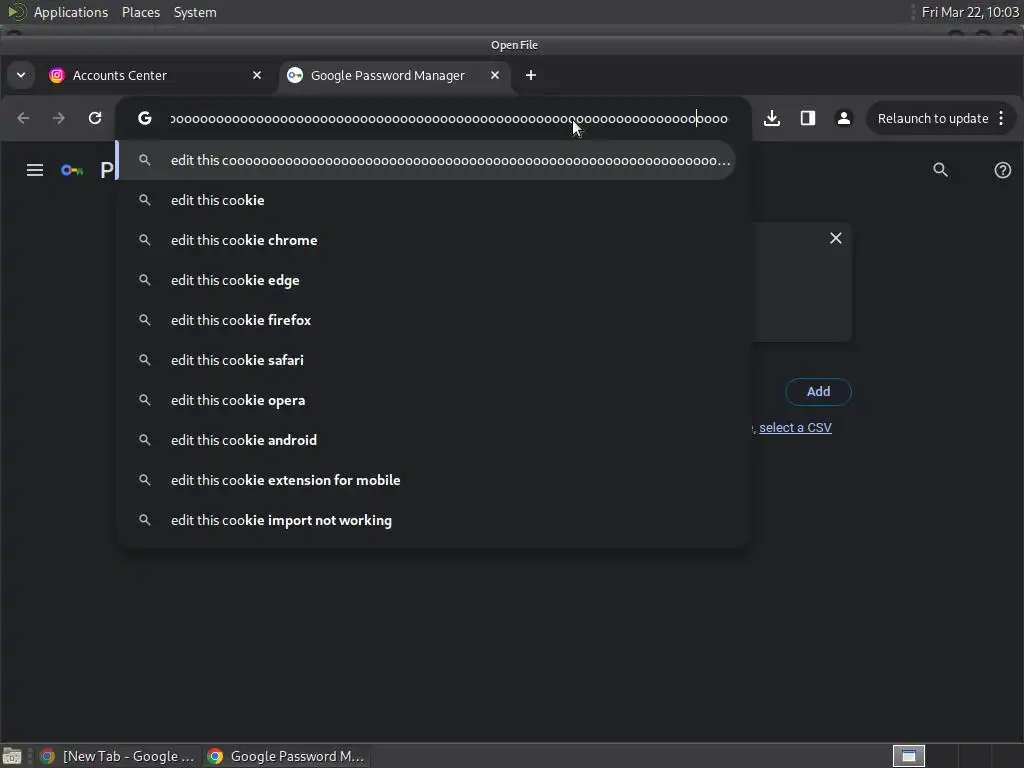Choose suggestion edit this cookie extension for mobile

[x=426, y=481]
